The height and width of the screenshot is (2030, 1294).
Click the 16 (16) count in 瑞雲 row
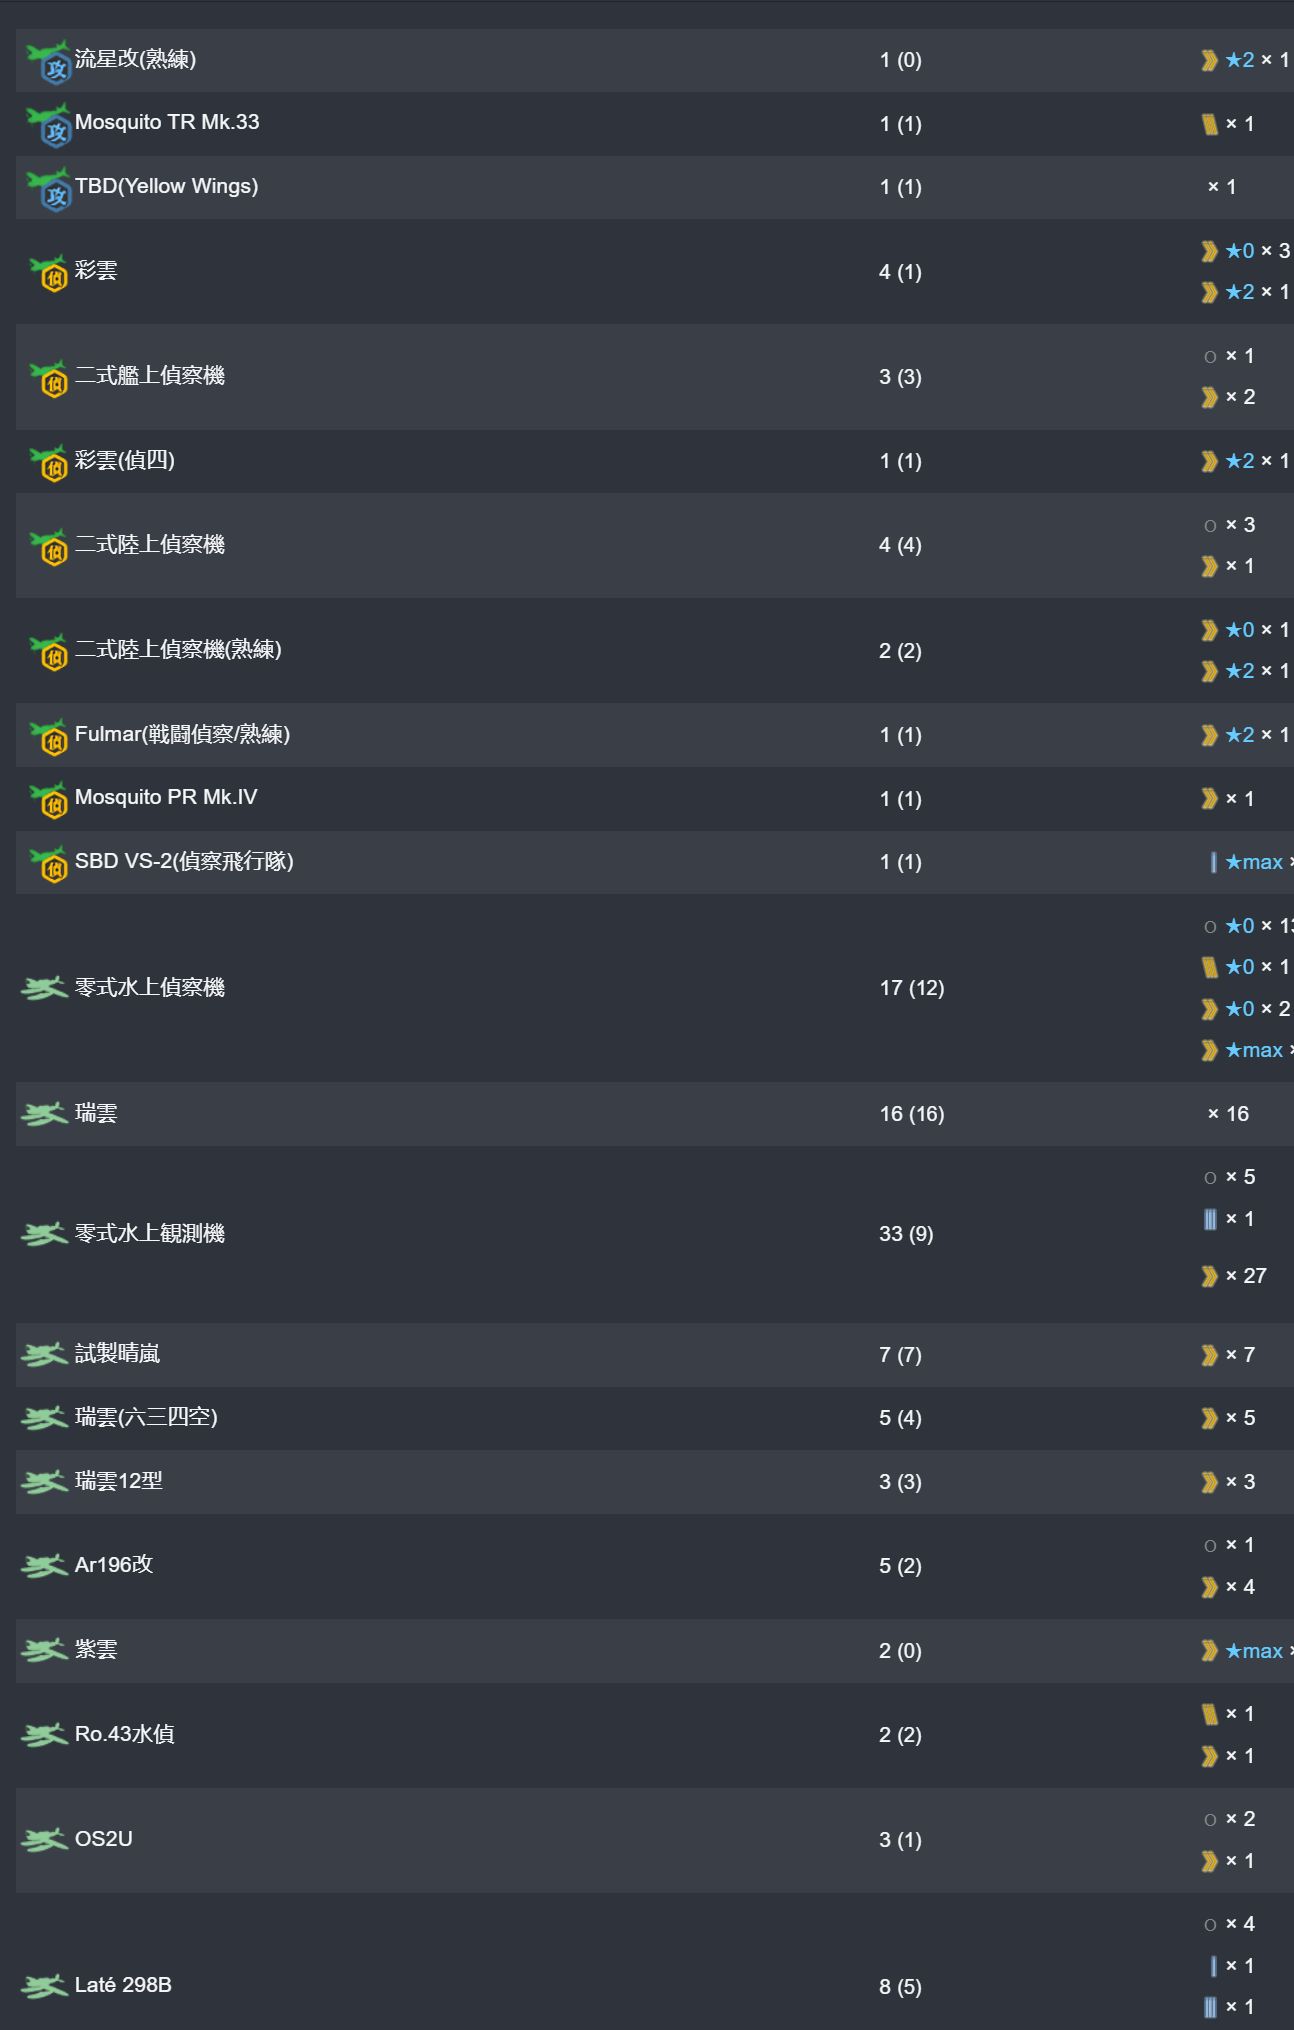point(912,1114)
